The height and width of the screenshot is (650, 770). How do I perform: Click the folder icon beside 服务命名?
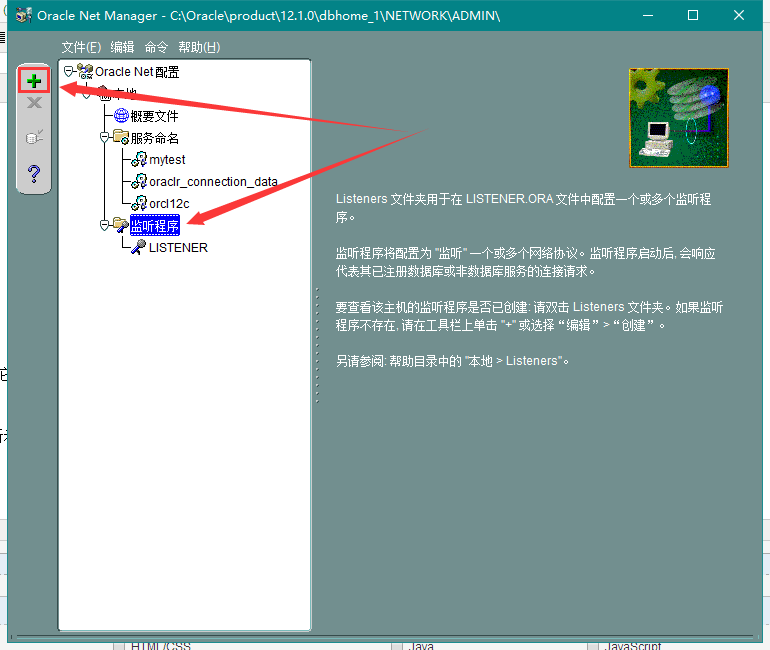(121, 137)
